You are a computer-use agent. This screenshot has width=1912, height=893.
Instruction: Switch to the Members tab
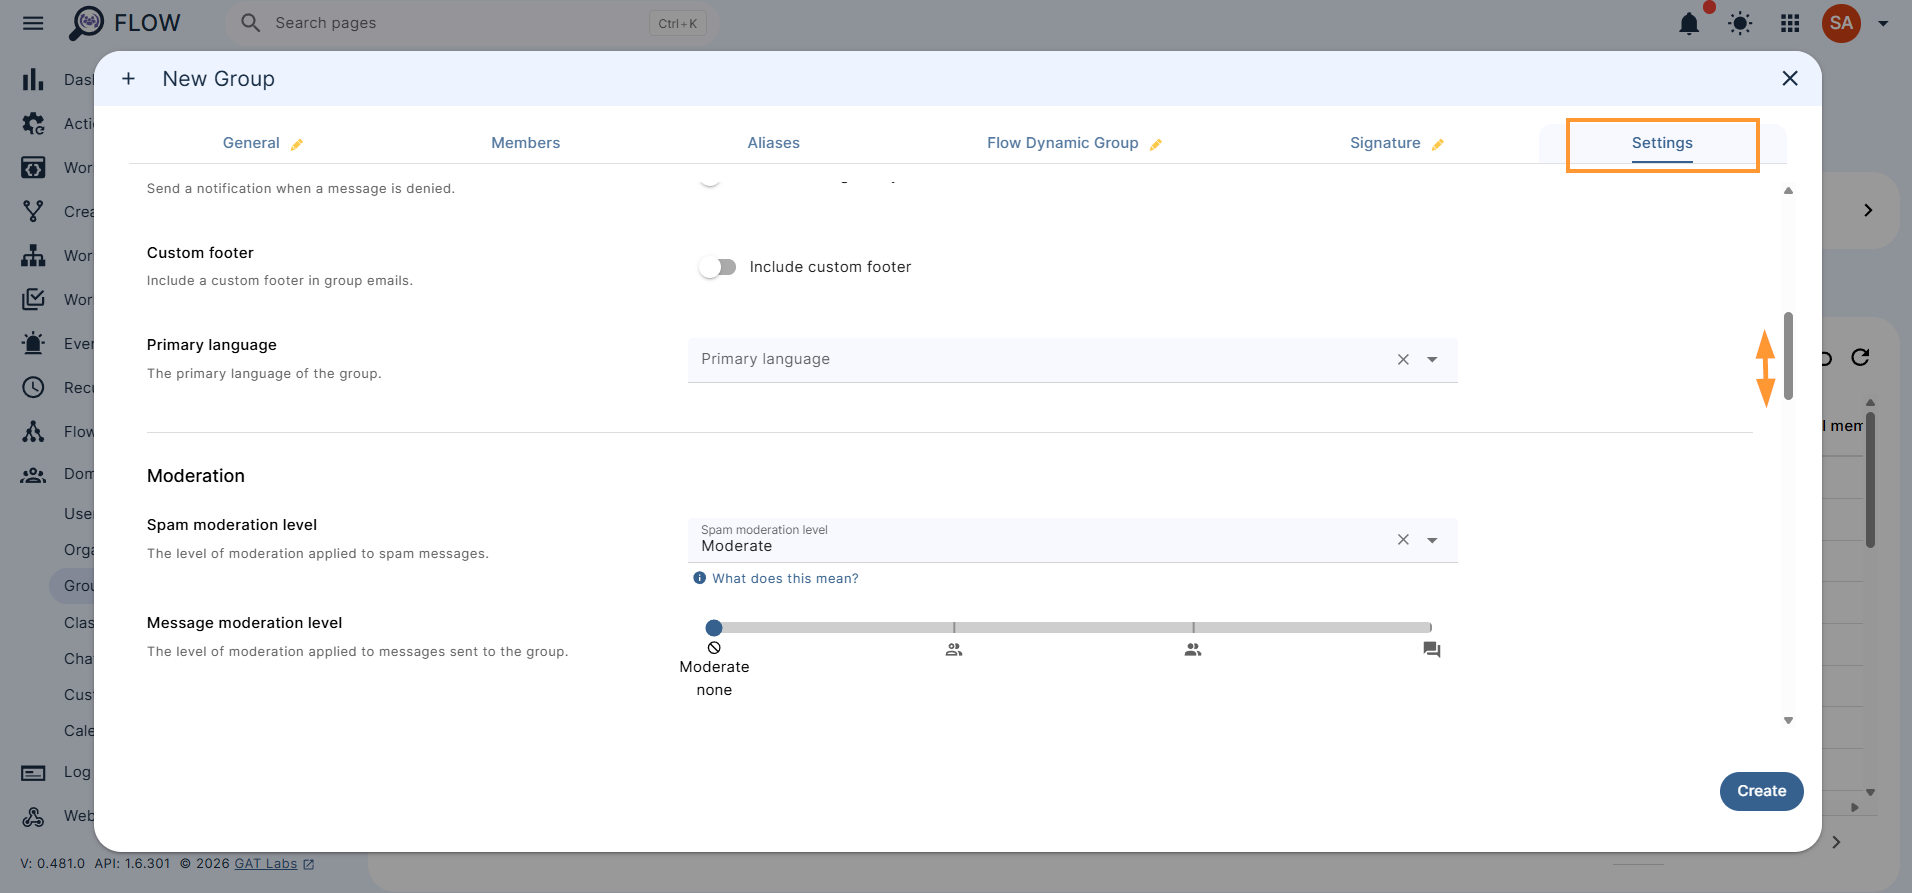[x=525, y=143]
